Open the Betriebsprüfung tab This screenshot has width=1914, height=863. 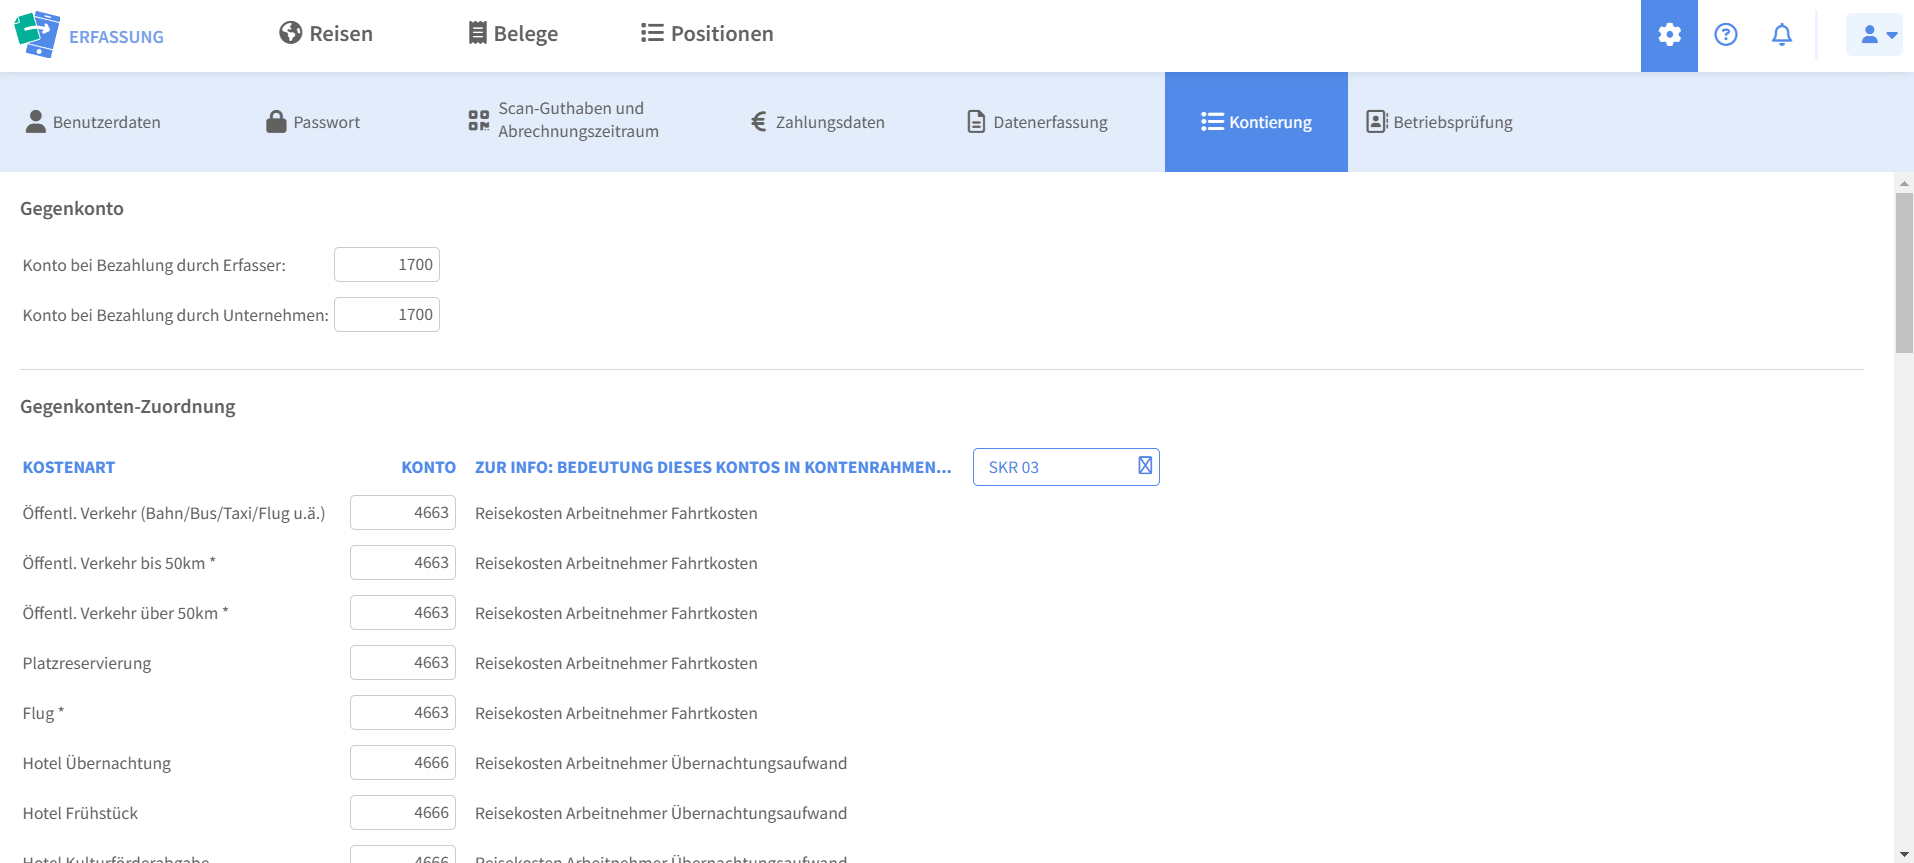click(1439, 122)
